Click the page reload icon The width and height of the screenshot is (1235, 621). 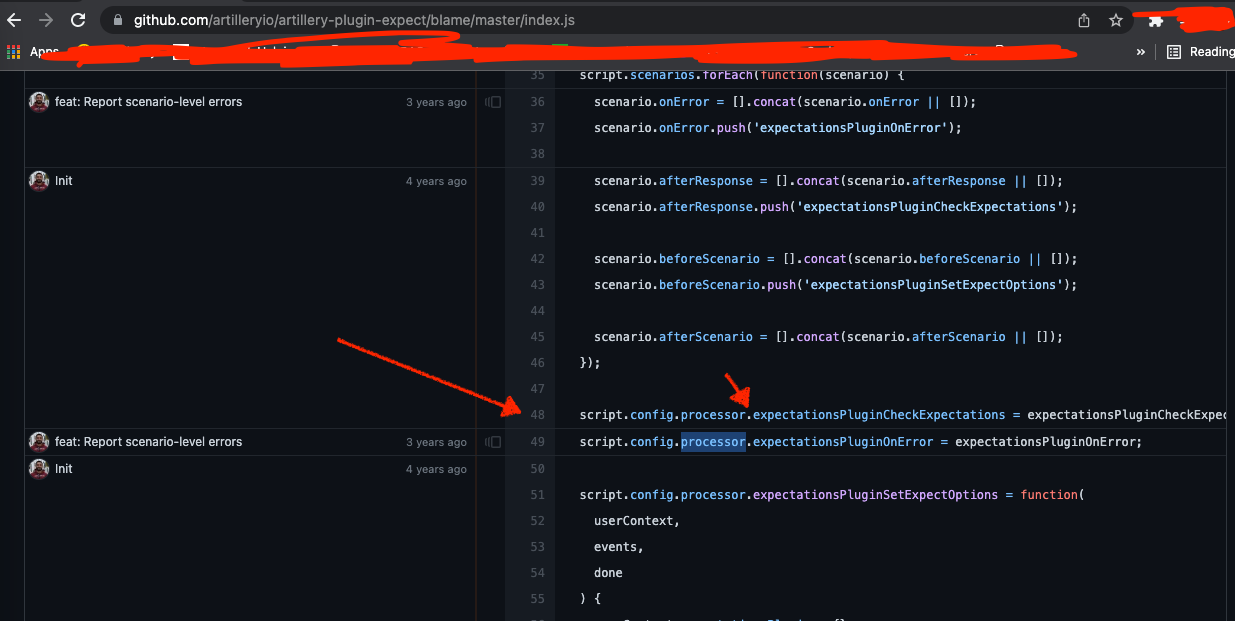tap(78, 18)
